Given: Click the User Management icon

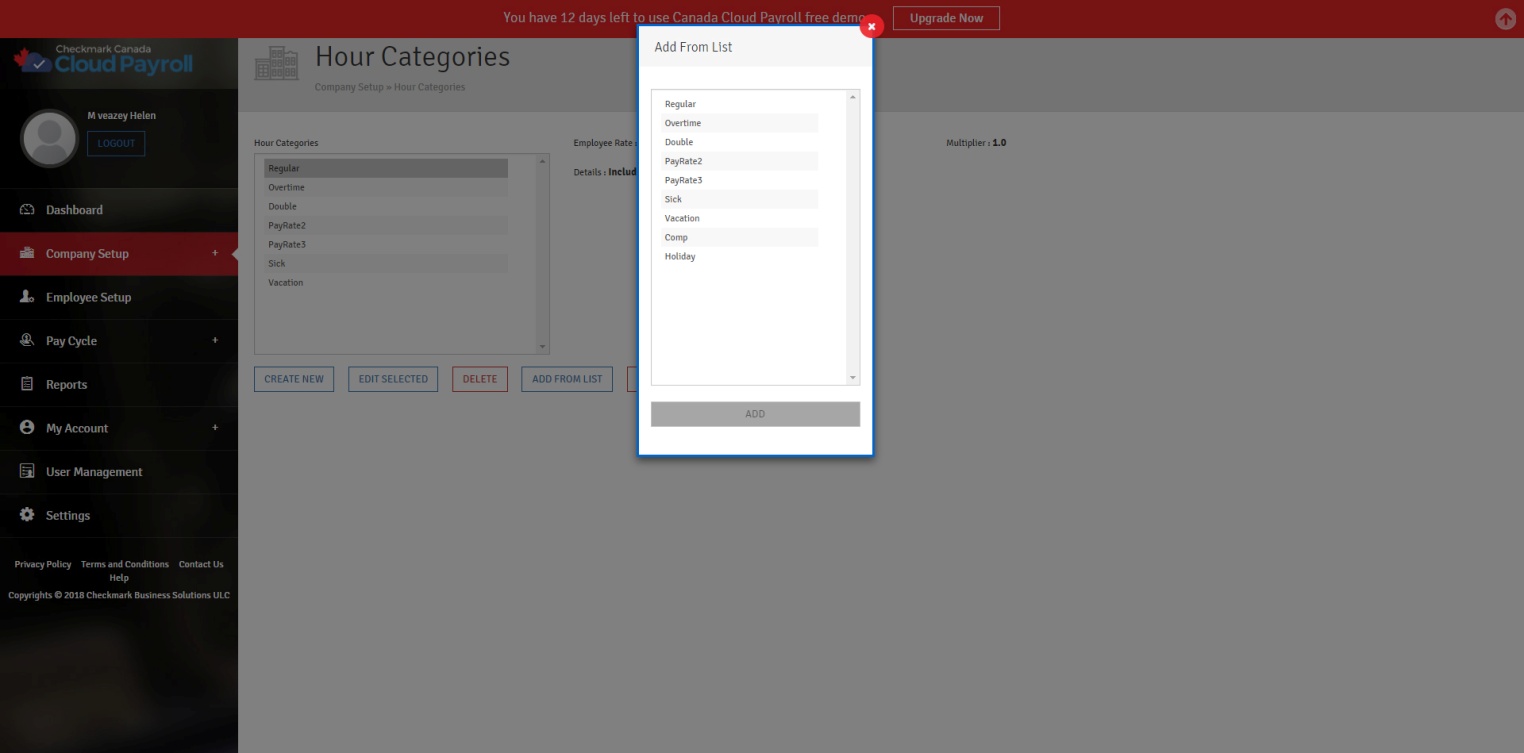Looking at the screenshot, I should 27,472.
